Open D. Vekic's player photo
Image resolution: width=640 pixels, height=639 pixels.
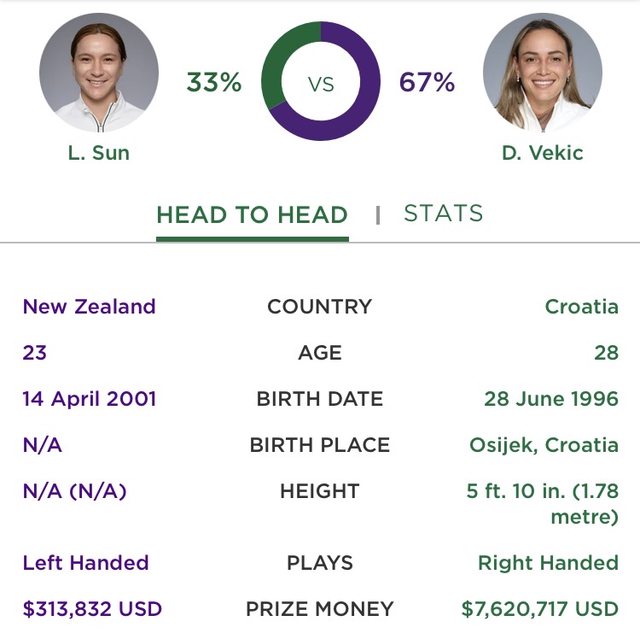(542, 72)
